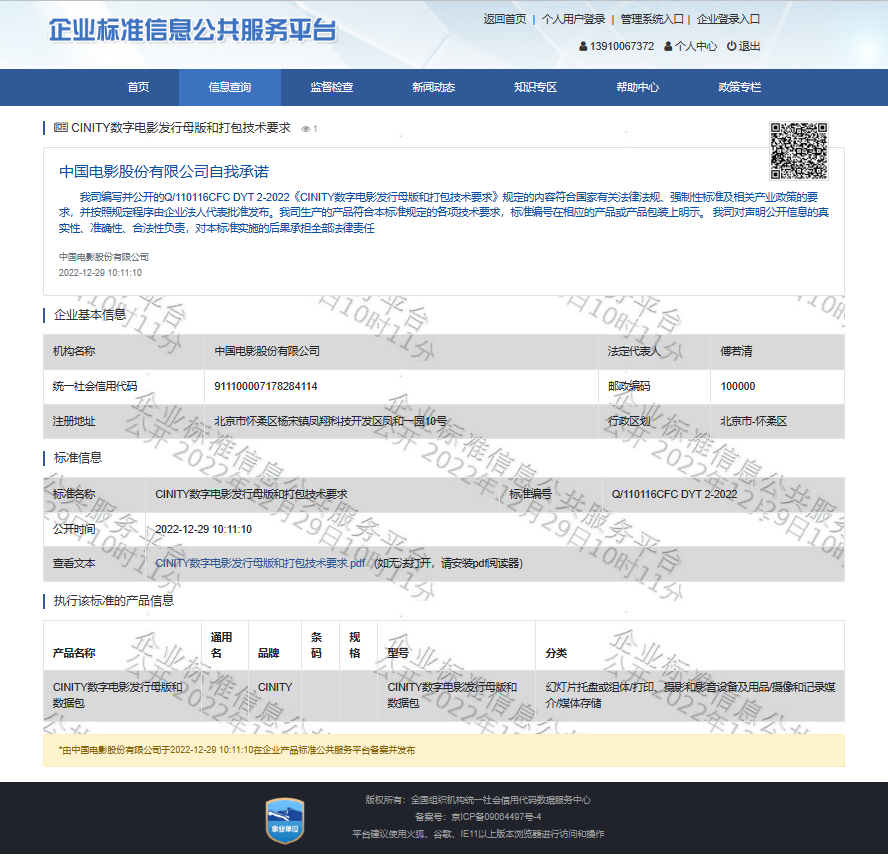The width and height of the screenshot is (888, 859).
Task: Click the yellow filing notice bar
Action: [x=444, y=750]
